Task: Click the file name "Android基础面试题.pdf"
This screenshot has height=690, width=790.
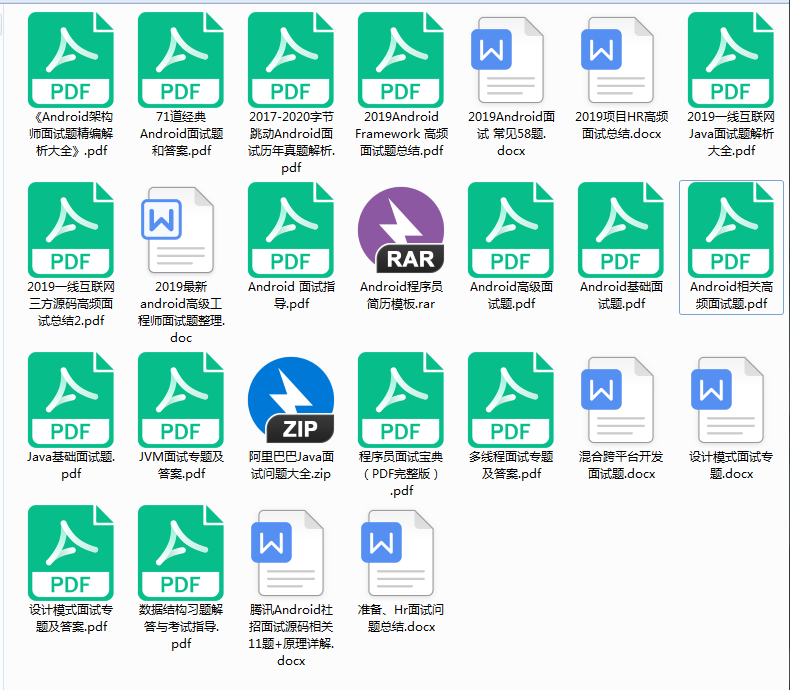Action: (621, 295)
